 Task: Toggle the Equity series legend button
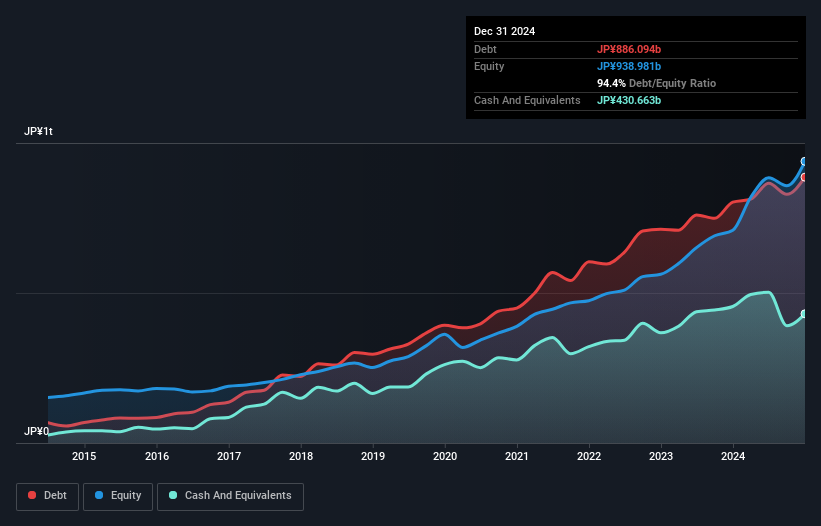[118, 496]
